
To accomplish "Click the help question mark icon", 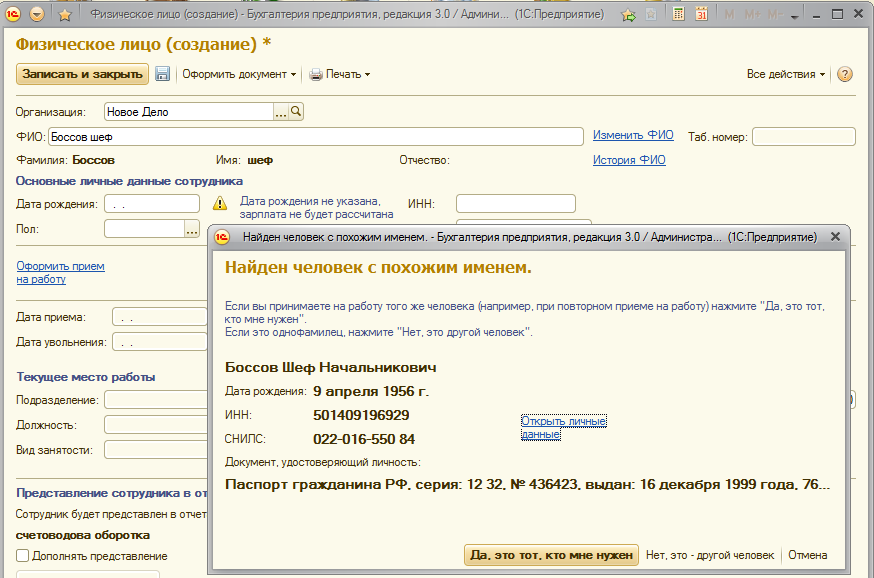I will tap(845, 74).
